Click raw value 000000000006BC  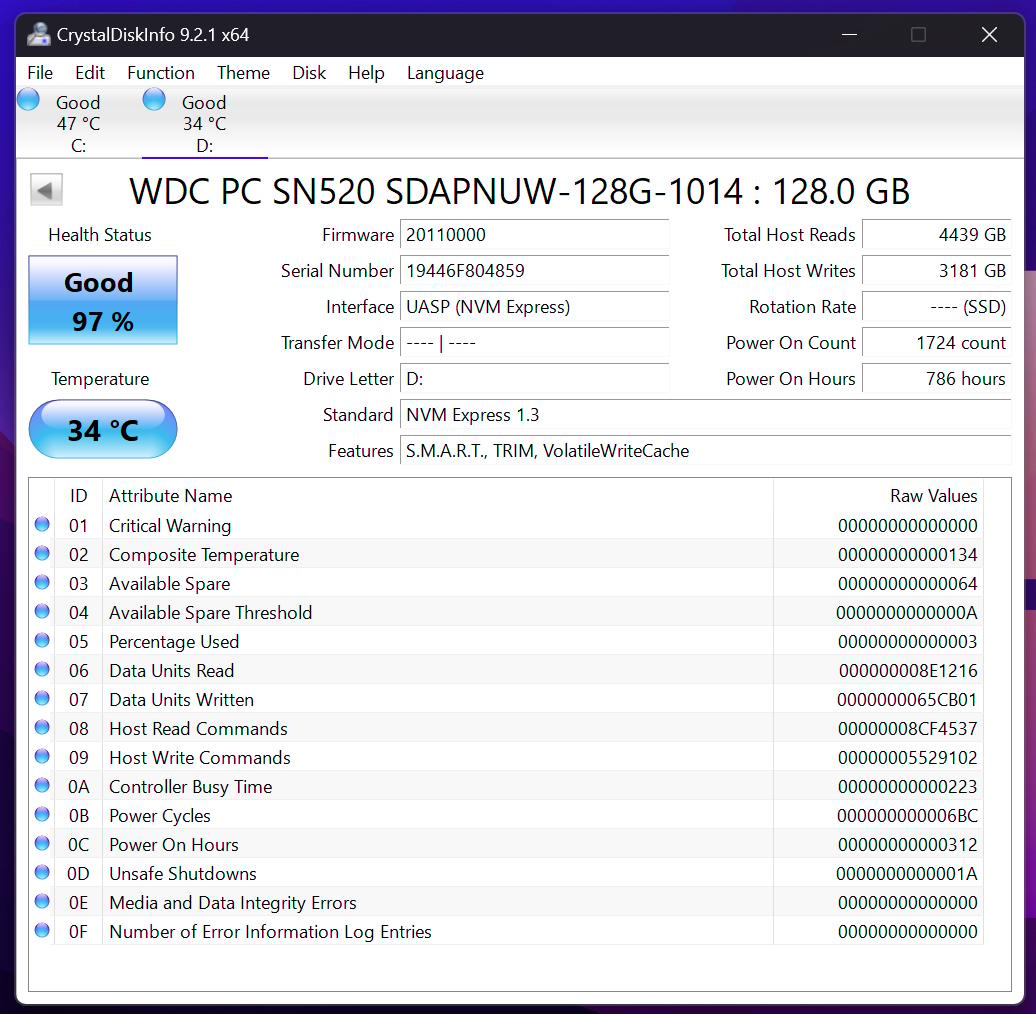click(x=907, y=816)
